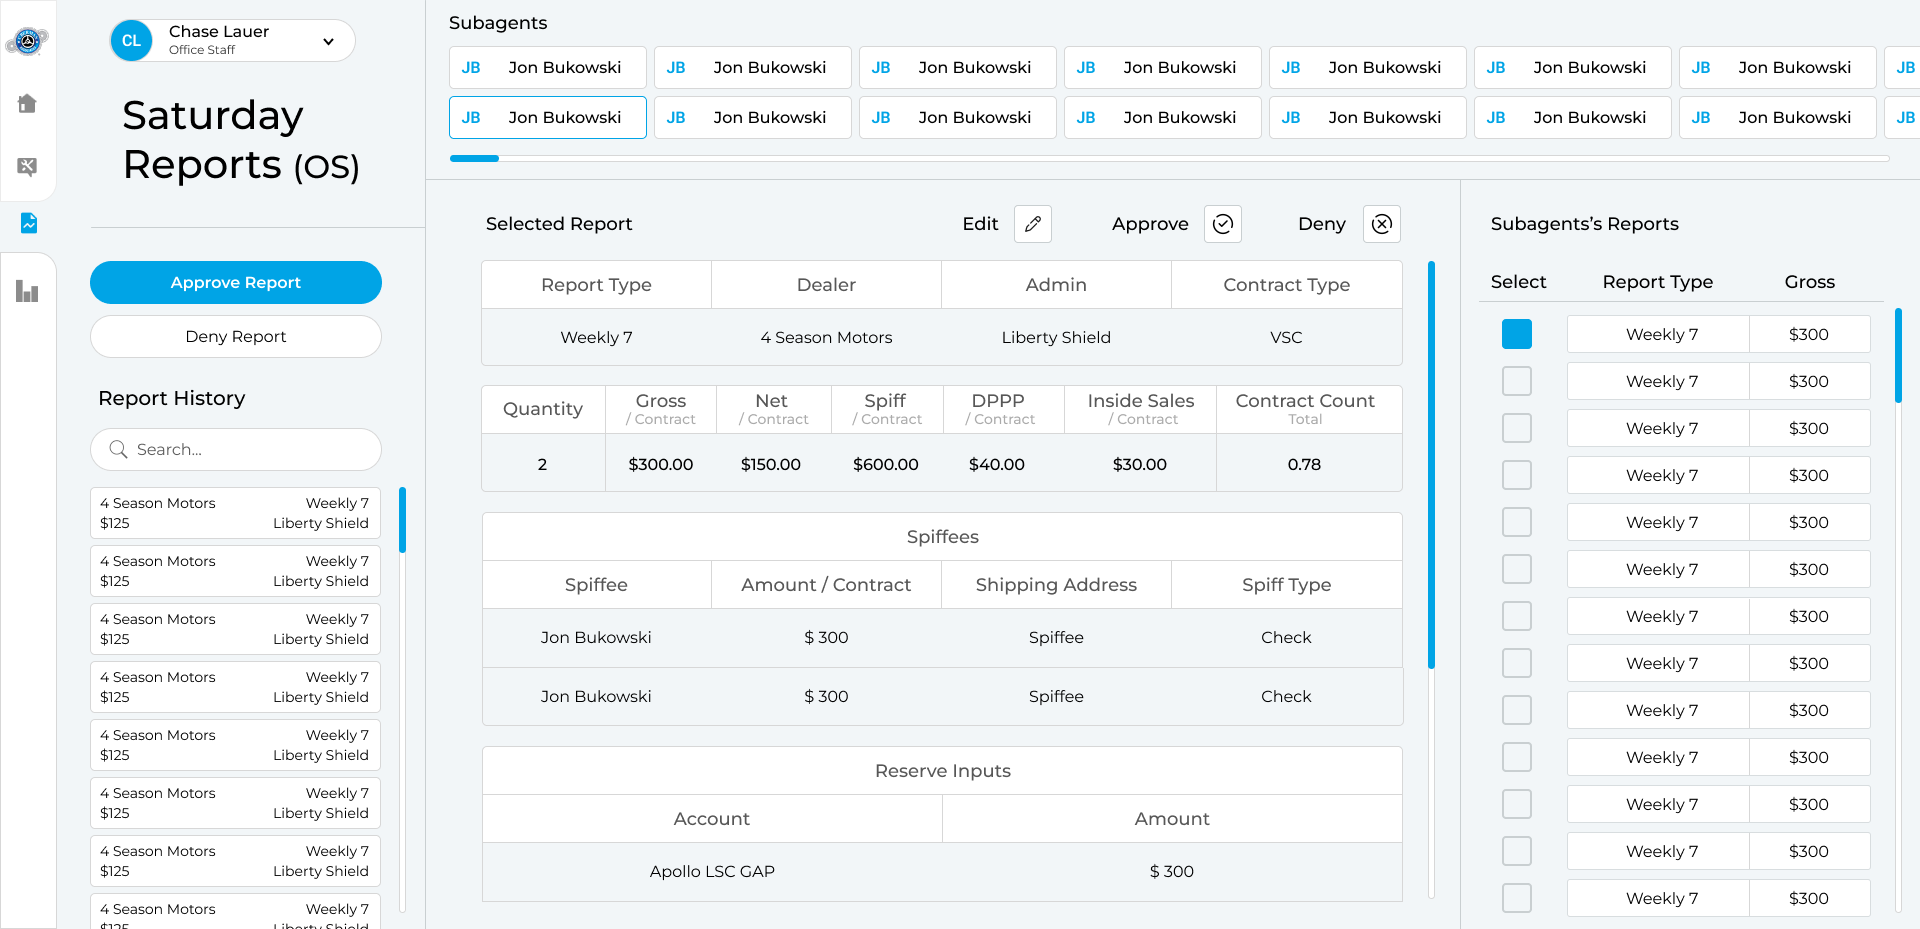Uncheck the first selected Weekly 7 checkbox
Image resolution: width=1920 pixels, height=929 pixels.
[x=1516, y=334]
